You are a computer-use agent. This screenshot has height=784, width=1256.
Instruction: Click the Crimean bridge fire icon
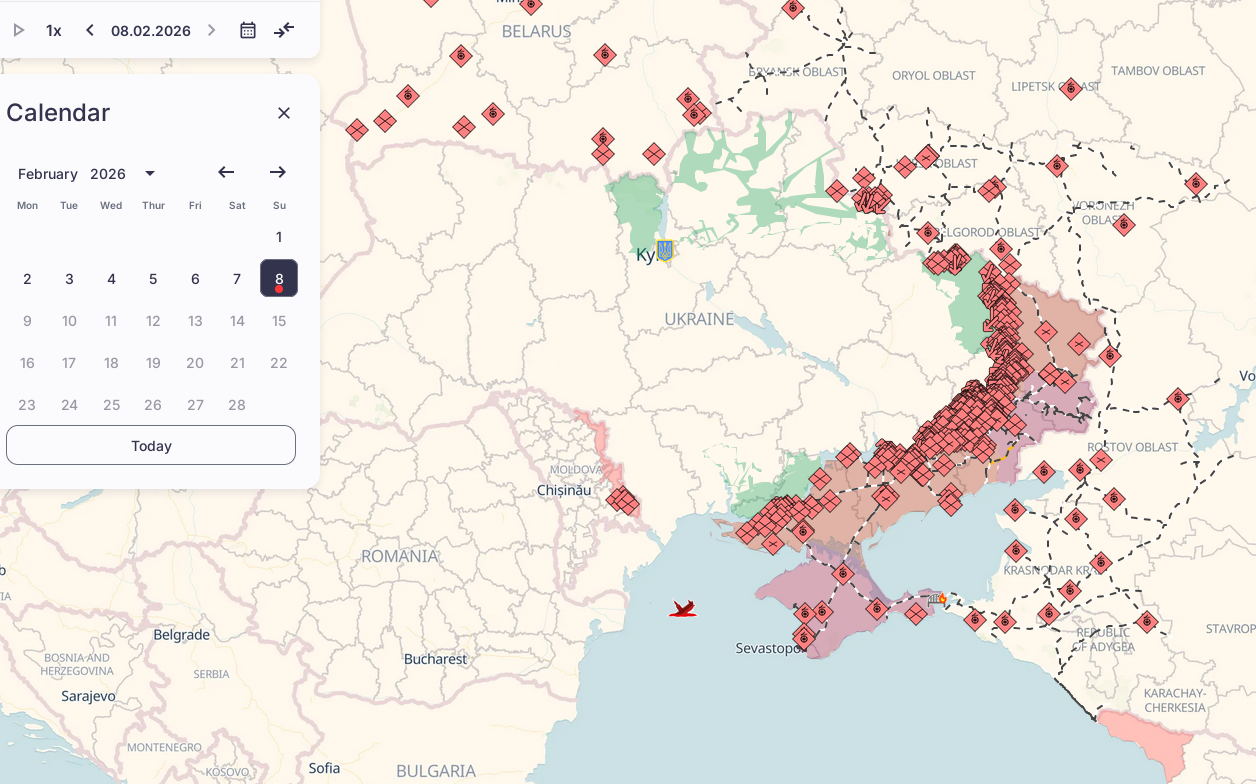(937, 599)
